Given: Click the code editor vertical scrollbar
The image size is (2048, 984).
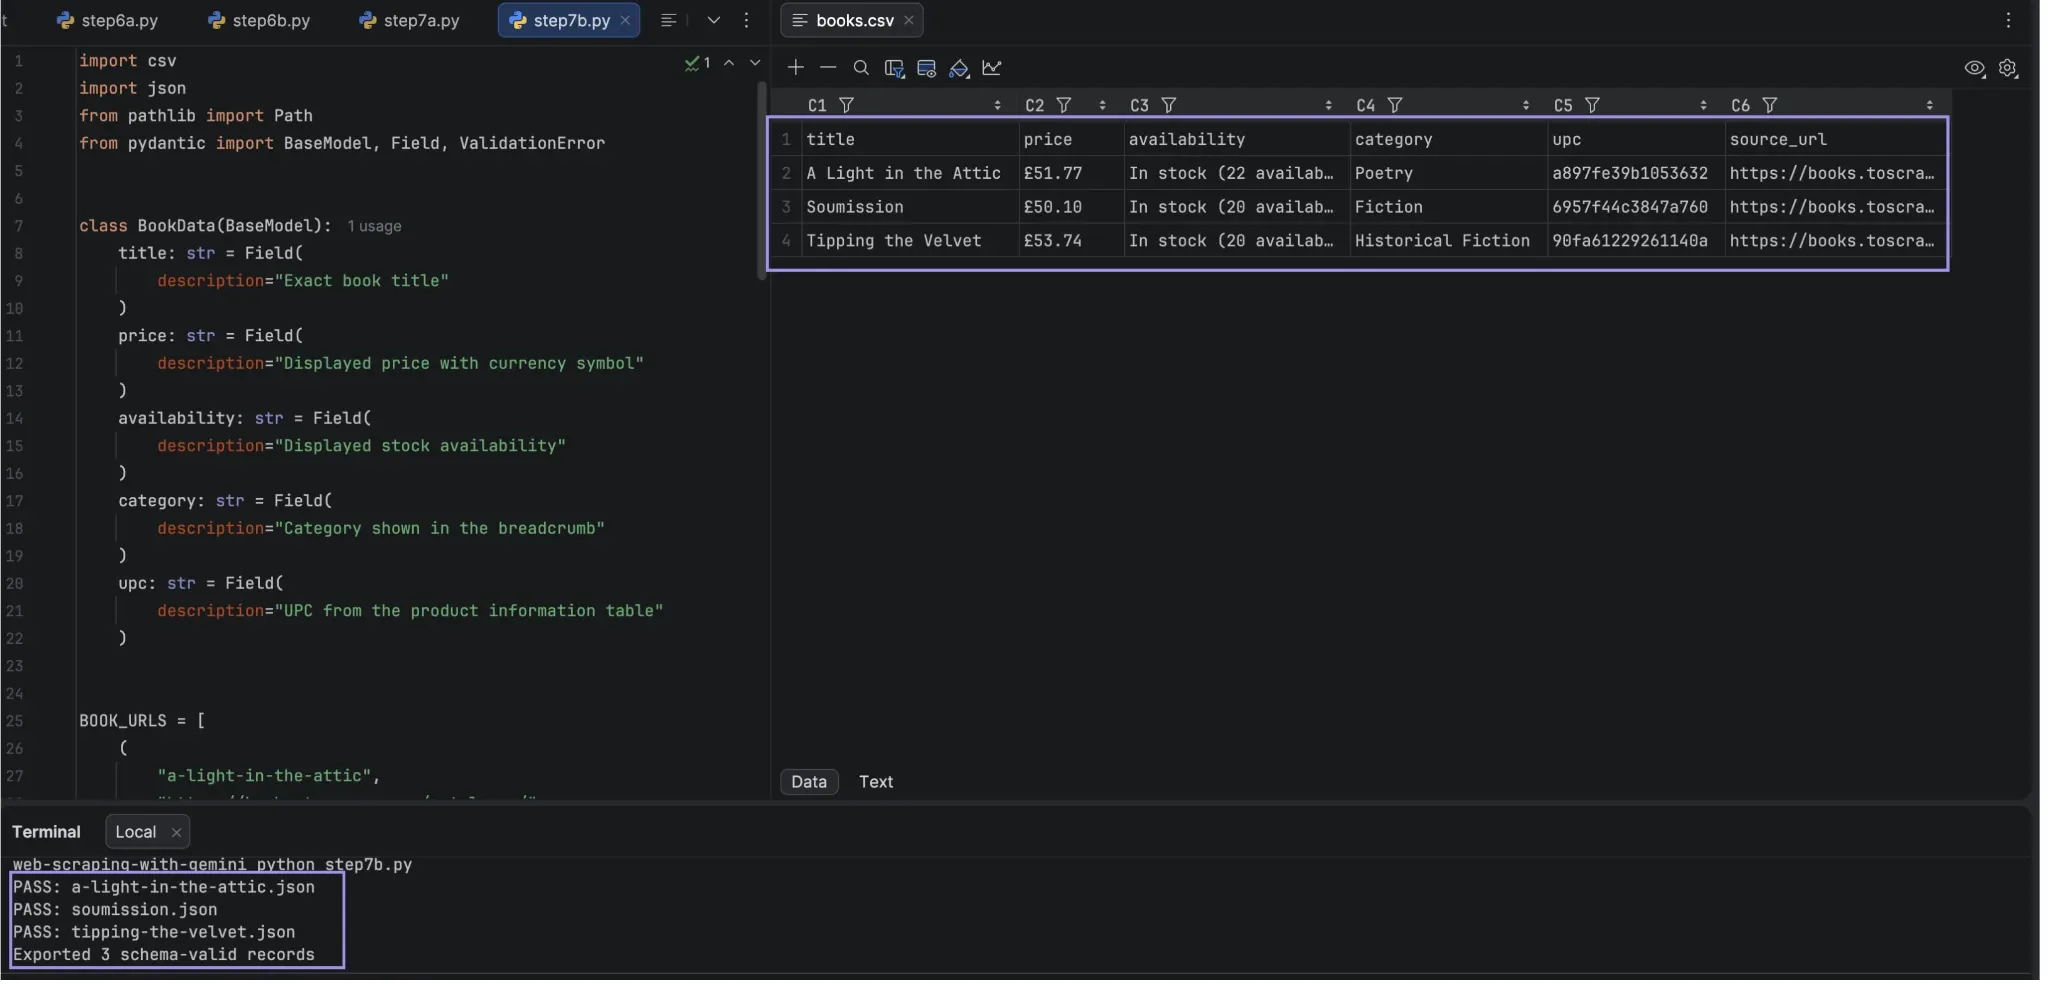Looking at the screenshot, I should 762,180.
